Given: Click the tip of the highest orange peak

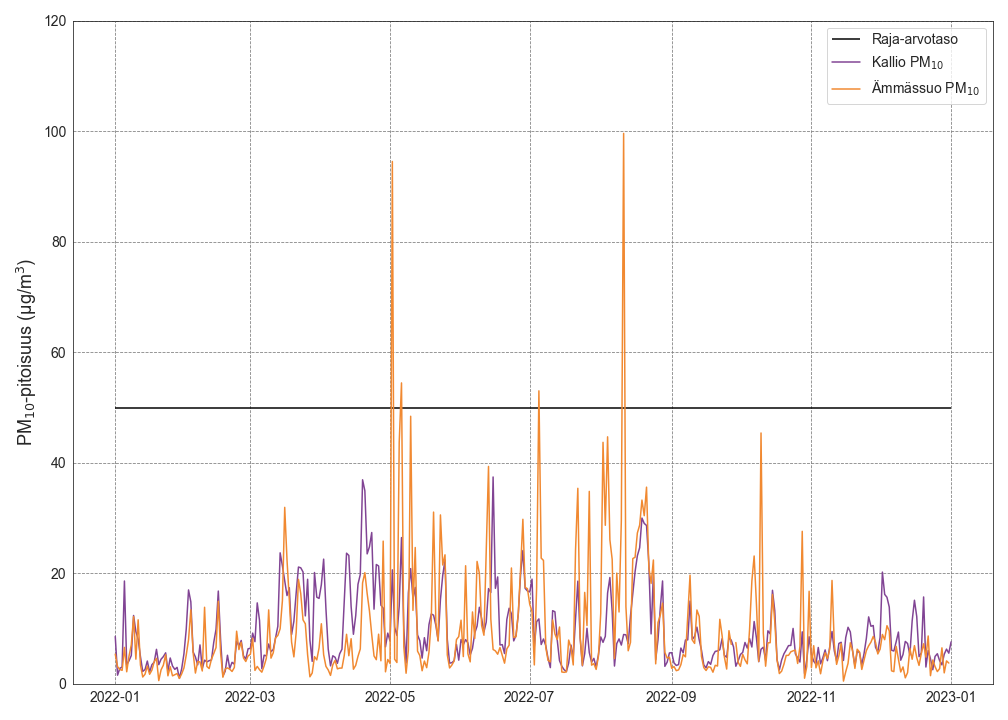Looking at the screenshot, I should click(623, 133).
